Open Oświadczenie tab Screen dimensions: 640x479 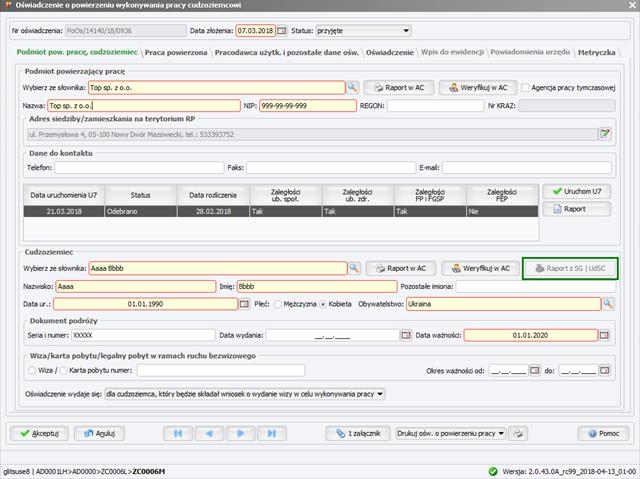click(390, 53)
